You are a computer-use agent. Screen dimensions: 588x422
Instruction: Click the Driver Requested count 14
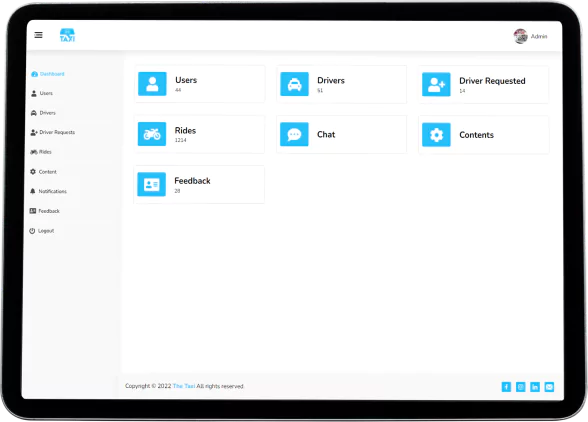[462, 91]
